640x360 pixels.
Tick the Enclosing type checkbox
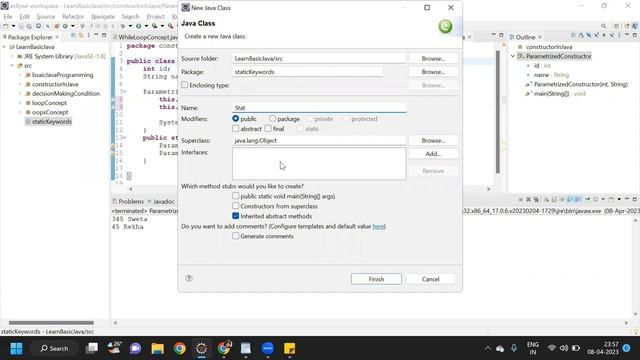click(x=185, y=85)
